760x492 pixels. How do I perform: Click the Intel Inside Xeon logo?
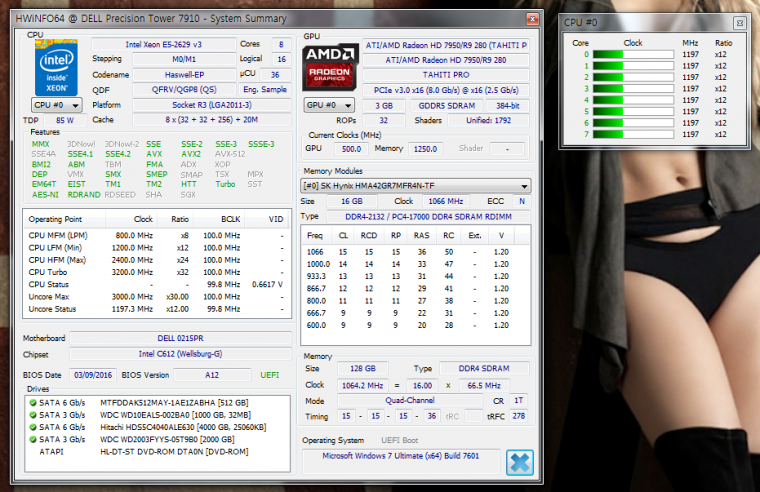coord(56,67)
